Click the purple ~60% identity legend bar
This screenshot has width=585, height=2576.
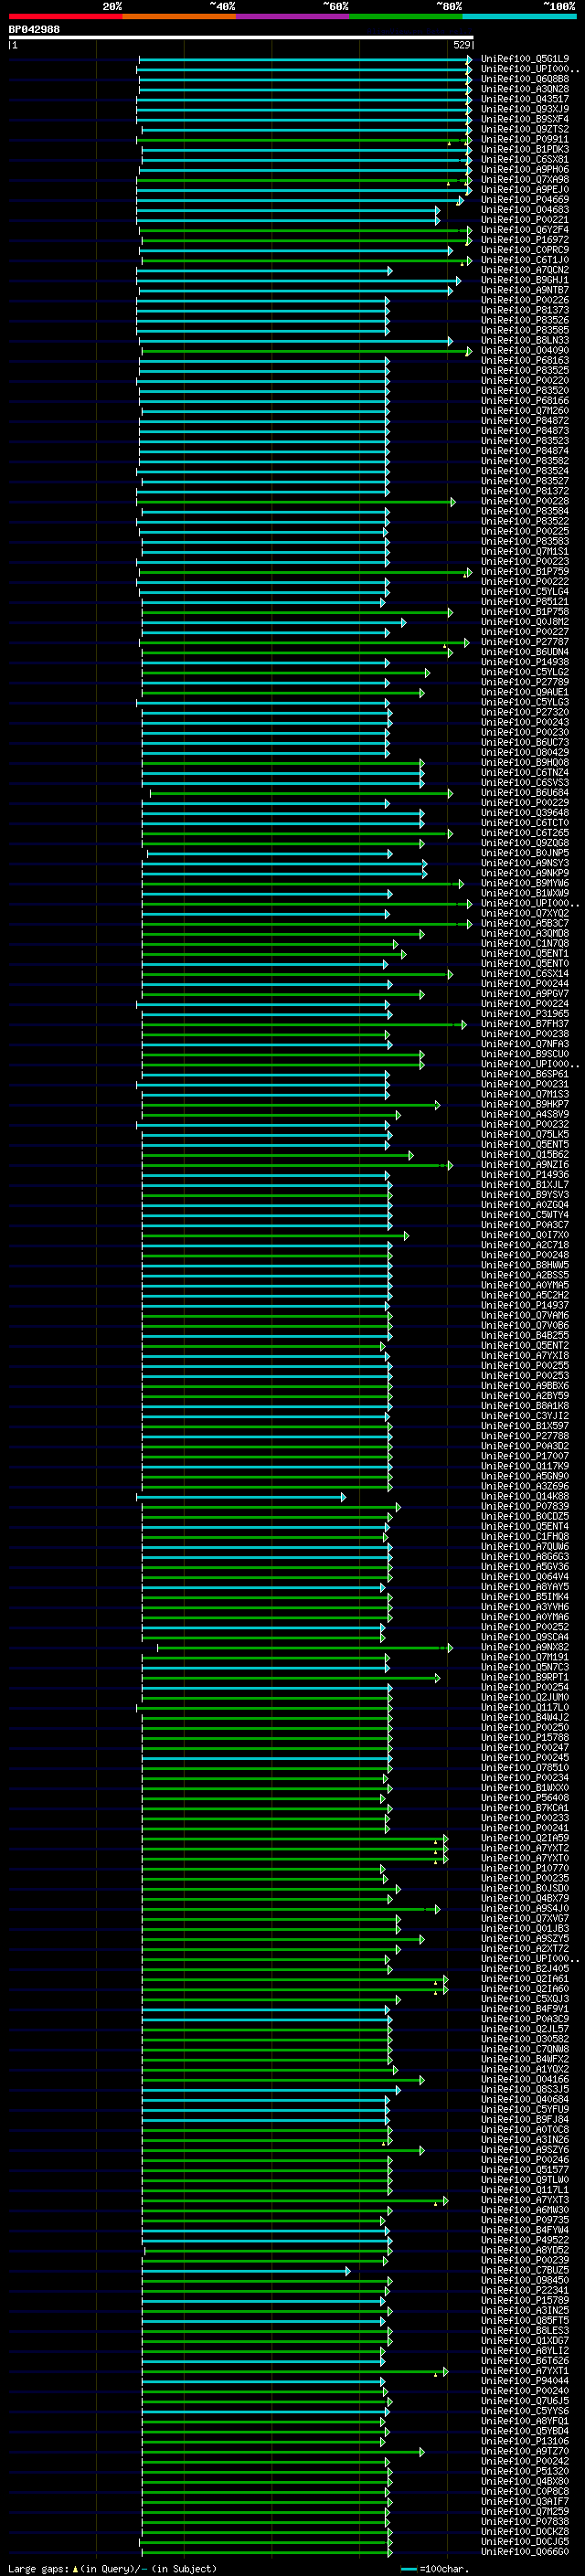[293, 16]
